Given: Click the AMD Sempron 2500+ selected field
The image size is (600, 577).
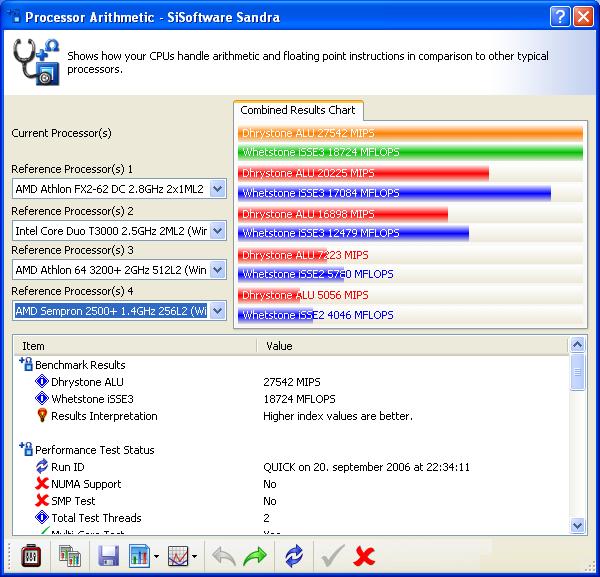Looking at the screenshot, I should pyautogui.click(x=111, y=311).
